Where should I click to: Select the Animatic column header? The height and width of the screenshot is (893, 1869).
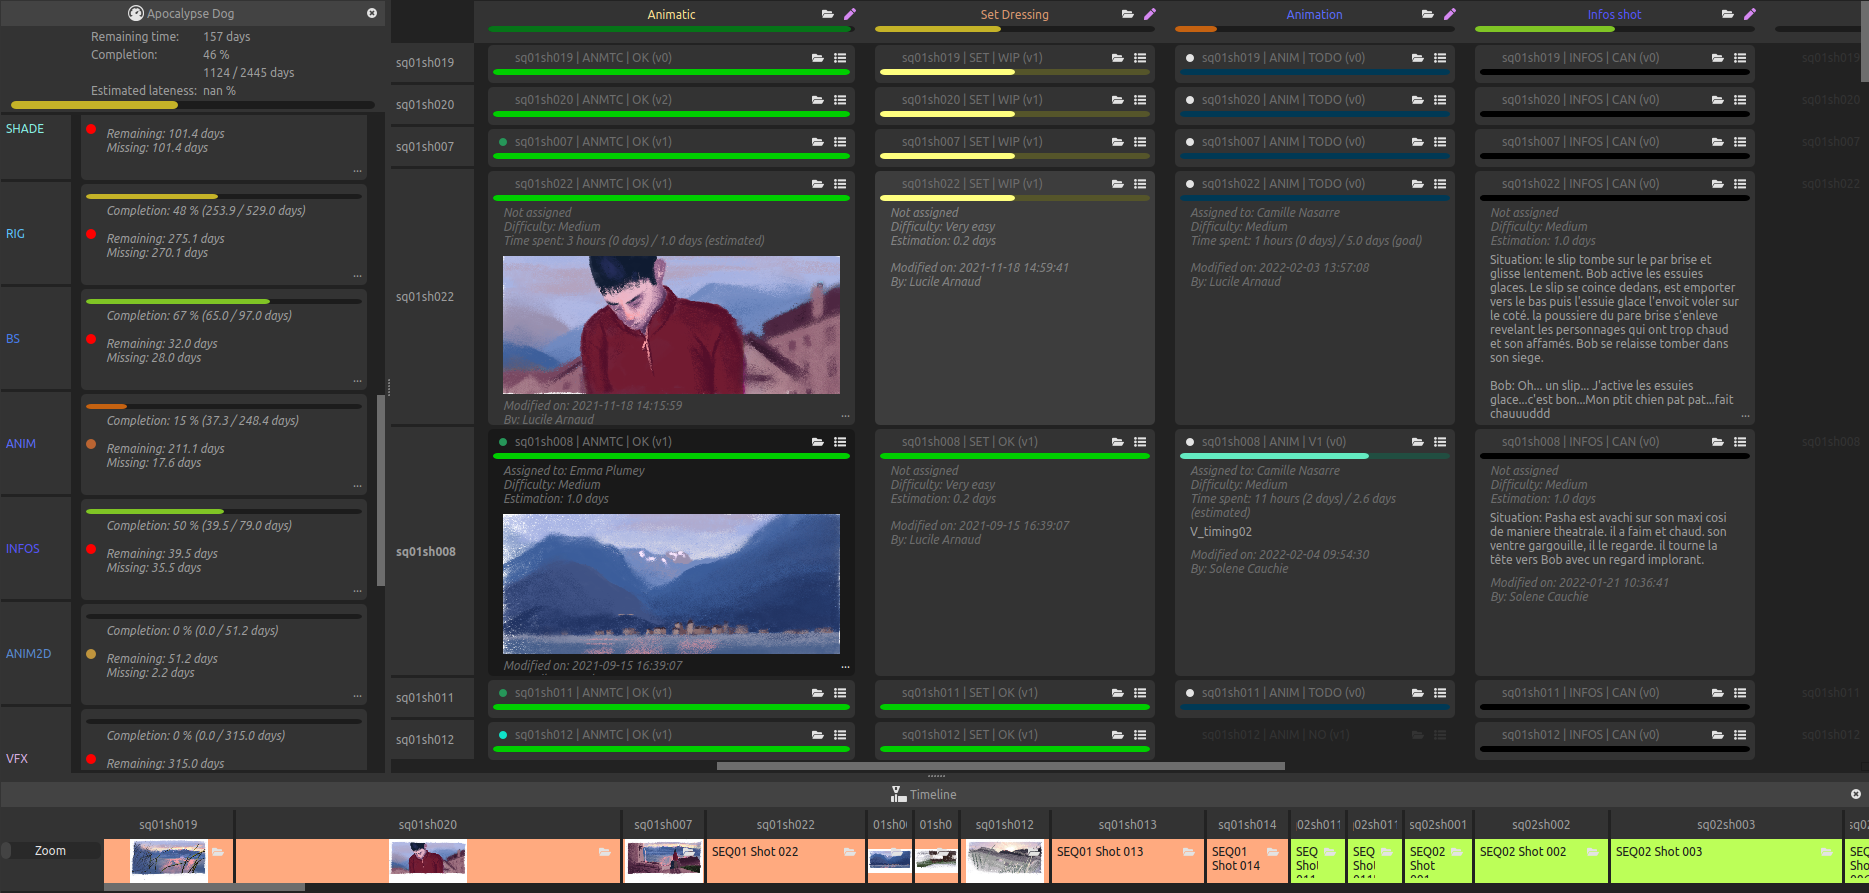(671, 14)
